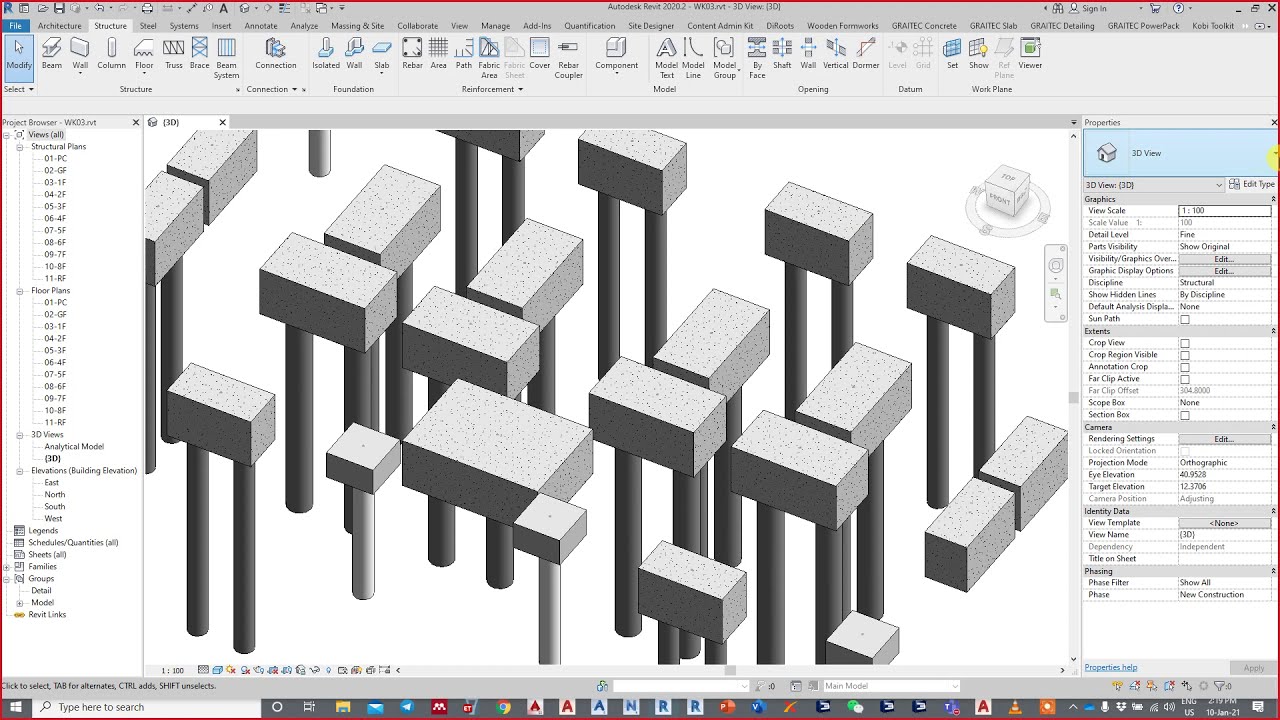Viewport: 1280px width, 720px height.
Task: Click the Windows Start button
Action: [x=16, y=707]
